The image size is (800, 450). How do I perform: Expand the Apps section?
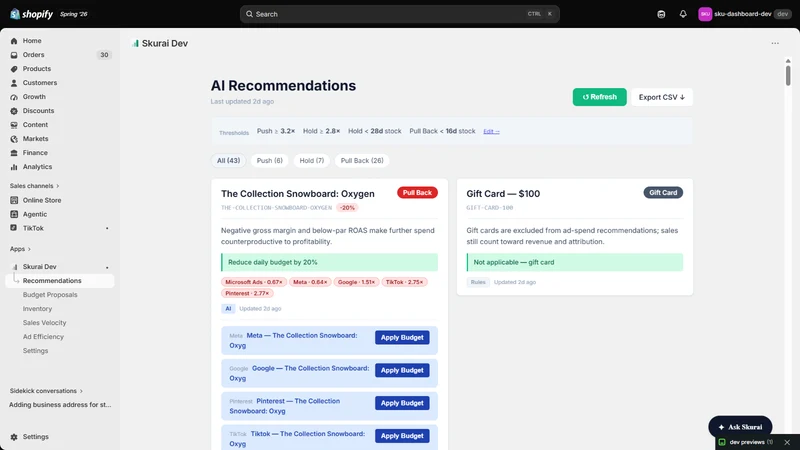(x=20, y=249)
